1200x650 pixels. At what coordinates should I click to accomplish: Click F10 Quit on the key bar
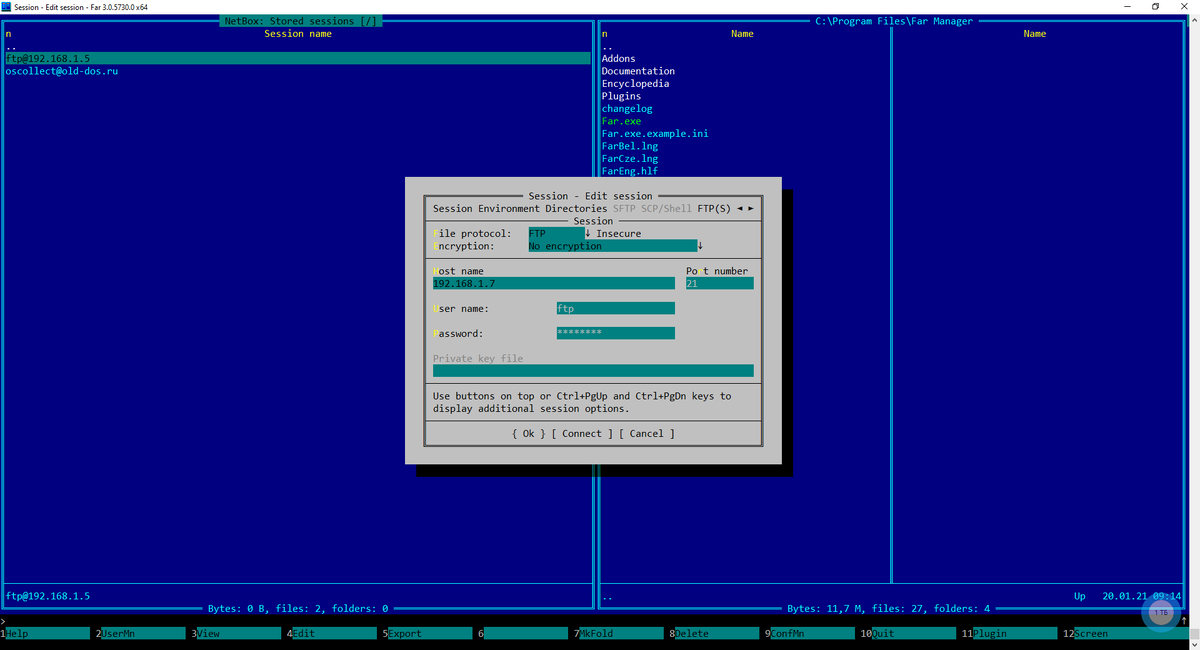(x=907, y=634)
